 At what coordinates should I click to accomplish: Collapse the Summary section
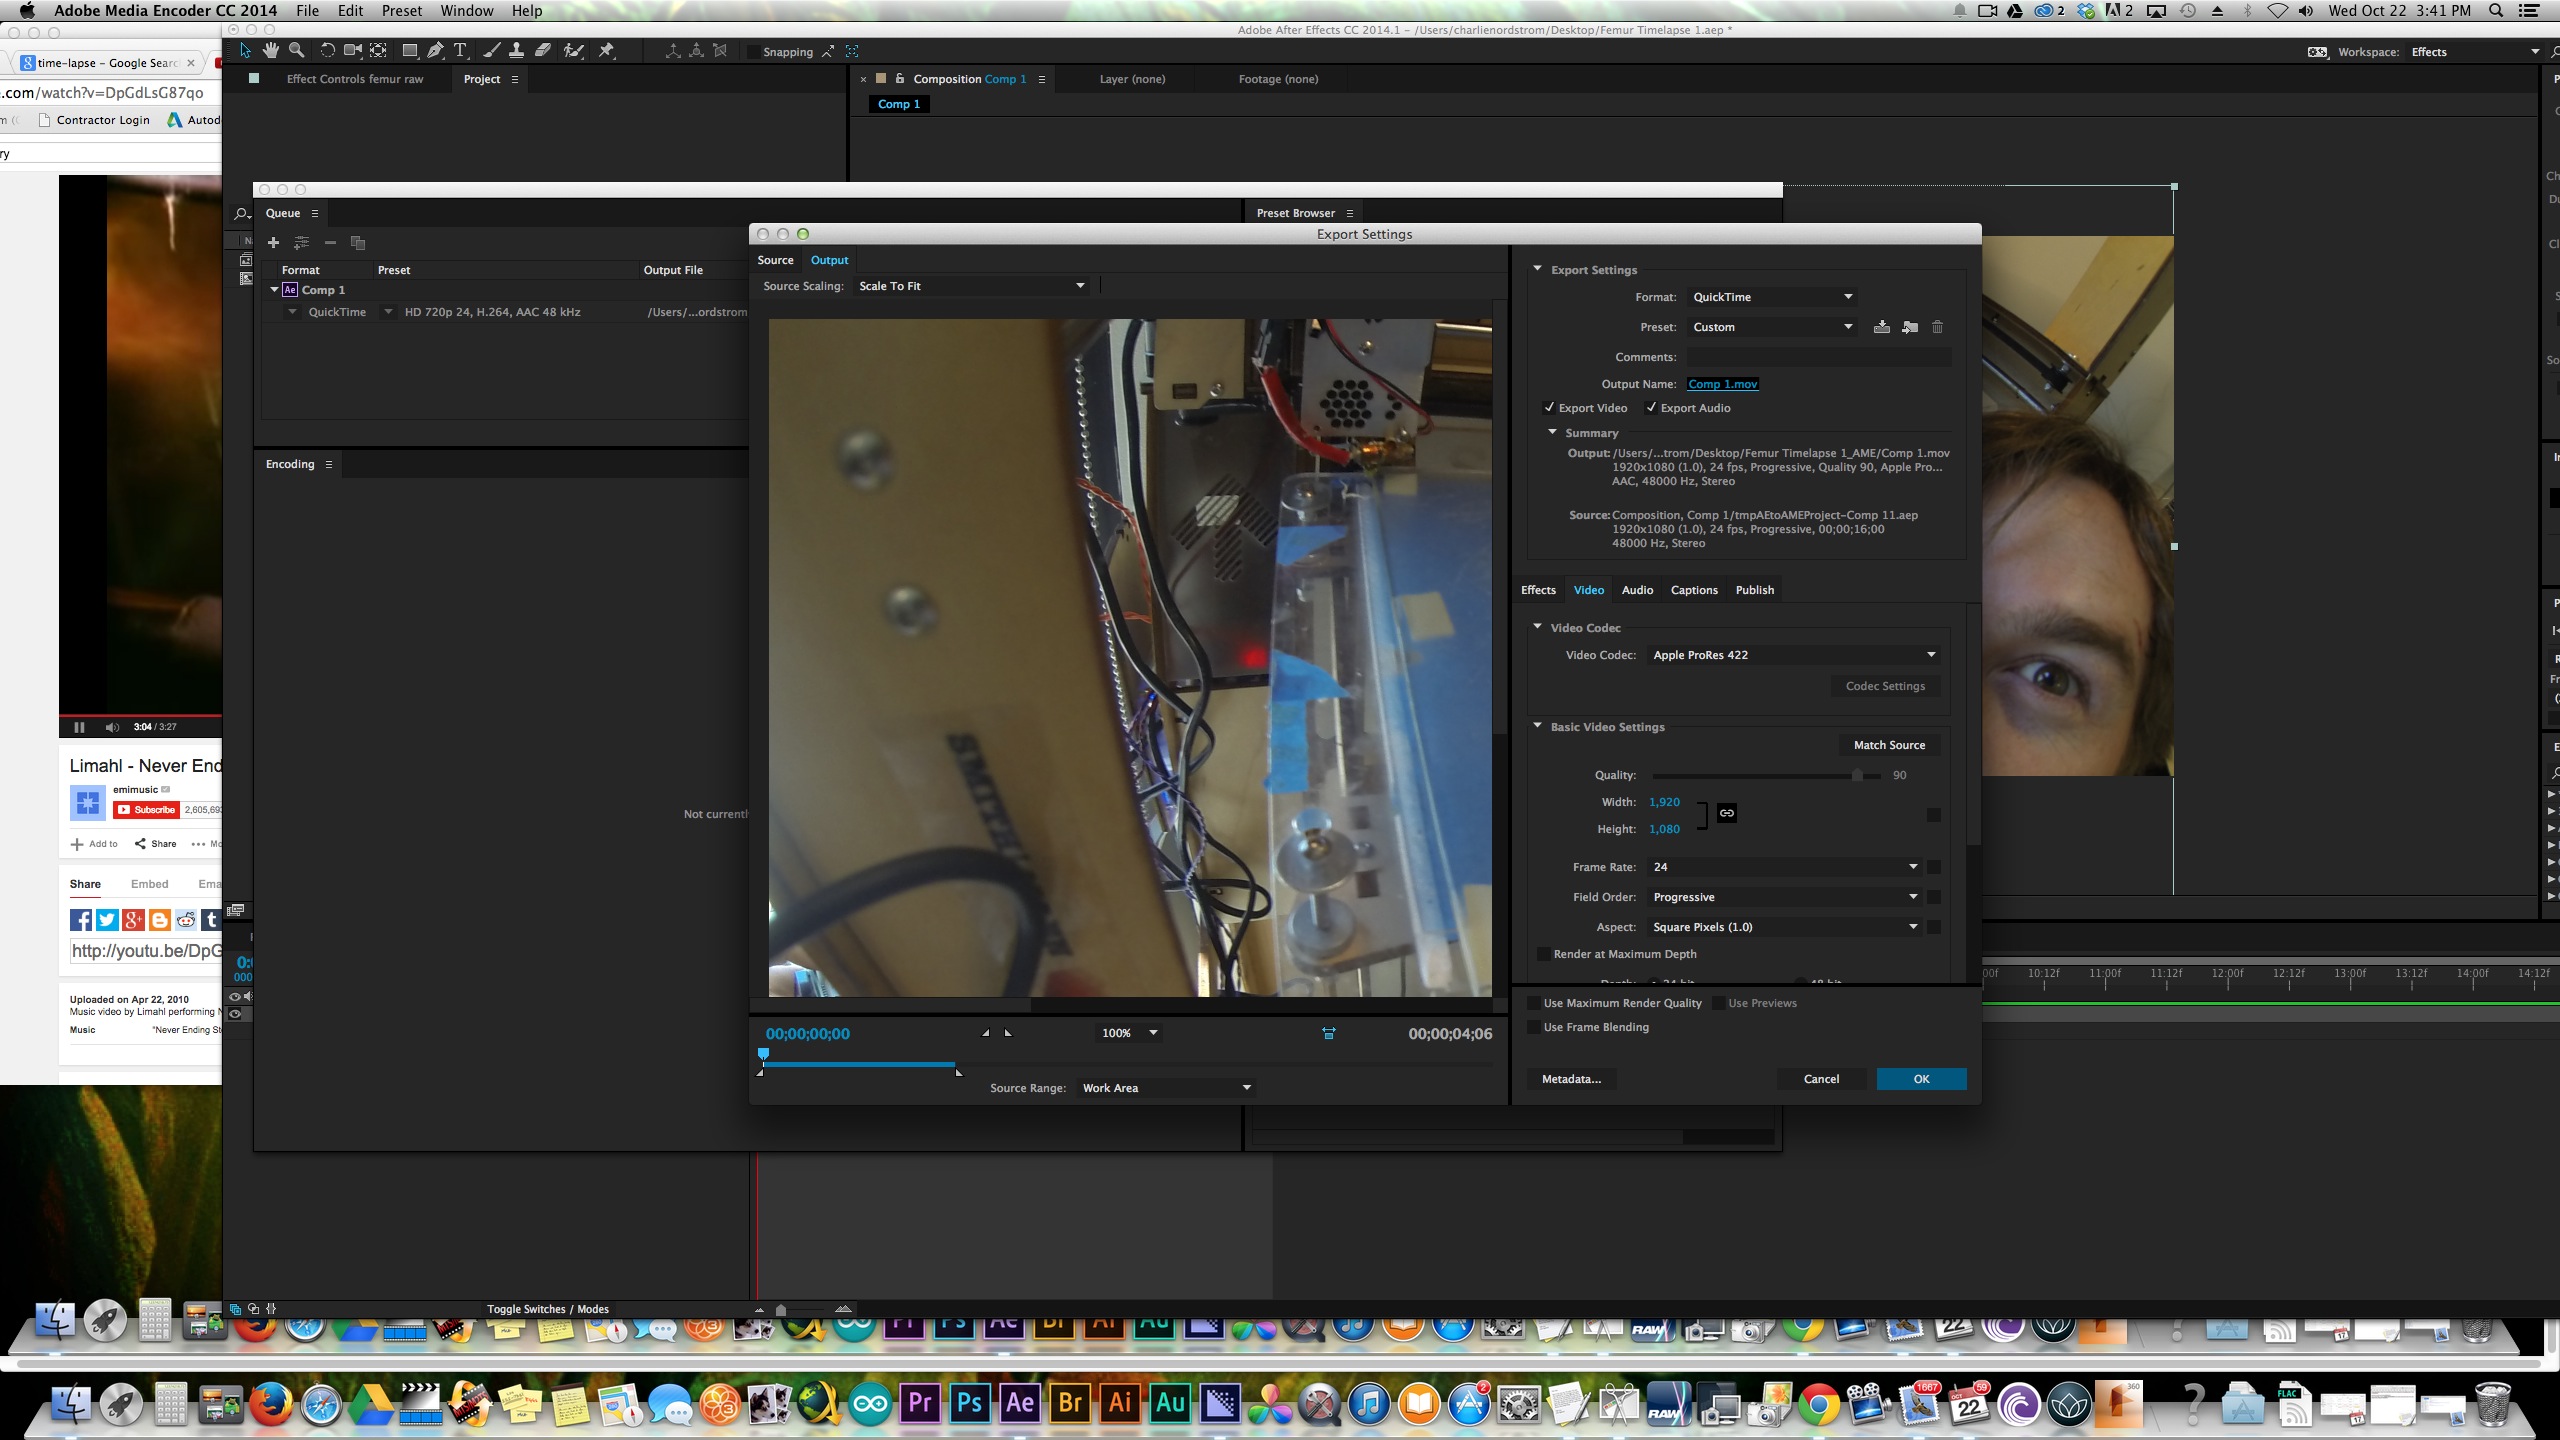tap(1552, 432)
